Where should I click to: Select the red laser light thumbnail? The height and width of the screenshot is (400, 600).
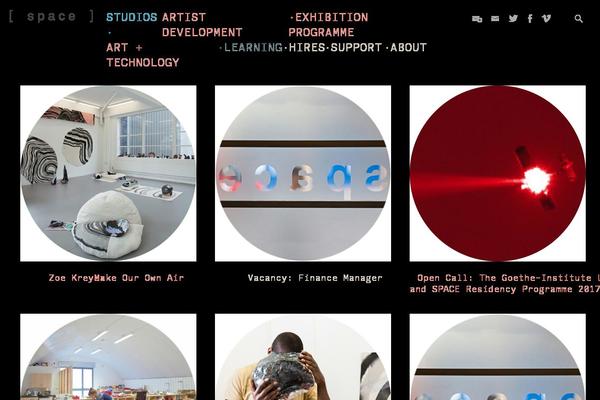pyautogui.click(x=497, y=173)
